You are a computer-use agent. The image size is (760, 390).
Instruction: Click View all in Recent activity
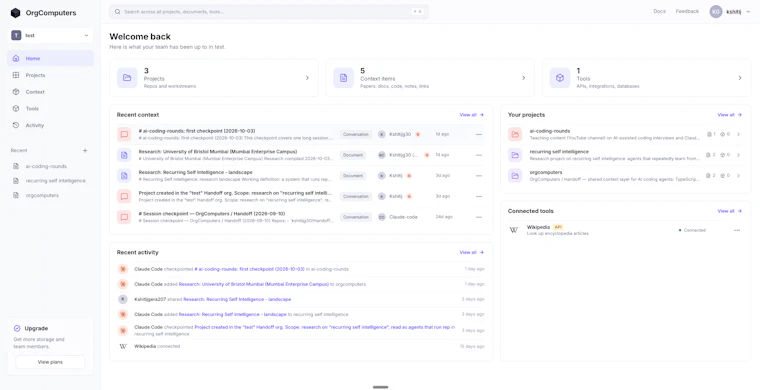point(472,252)
